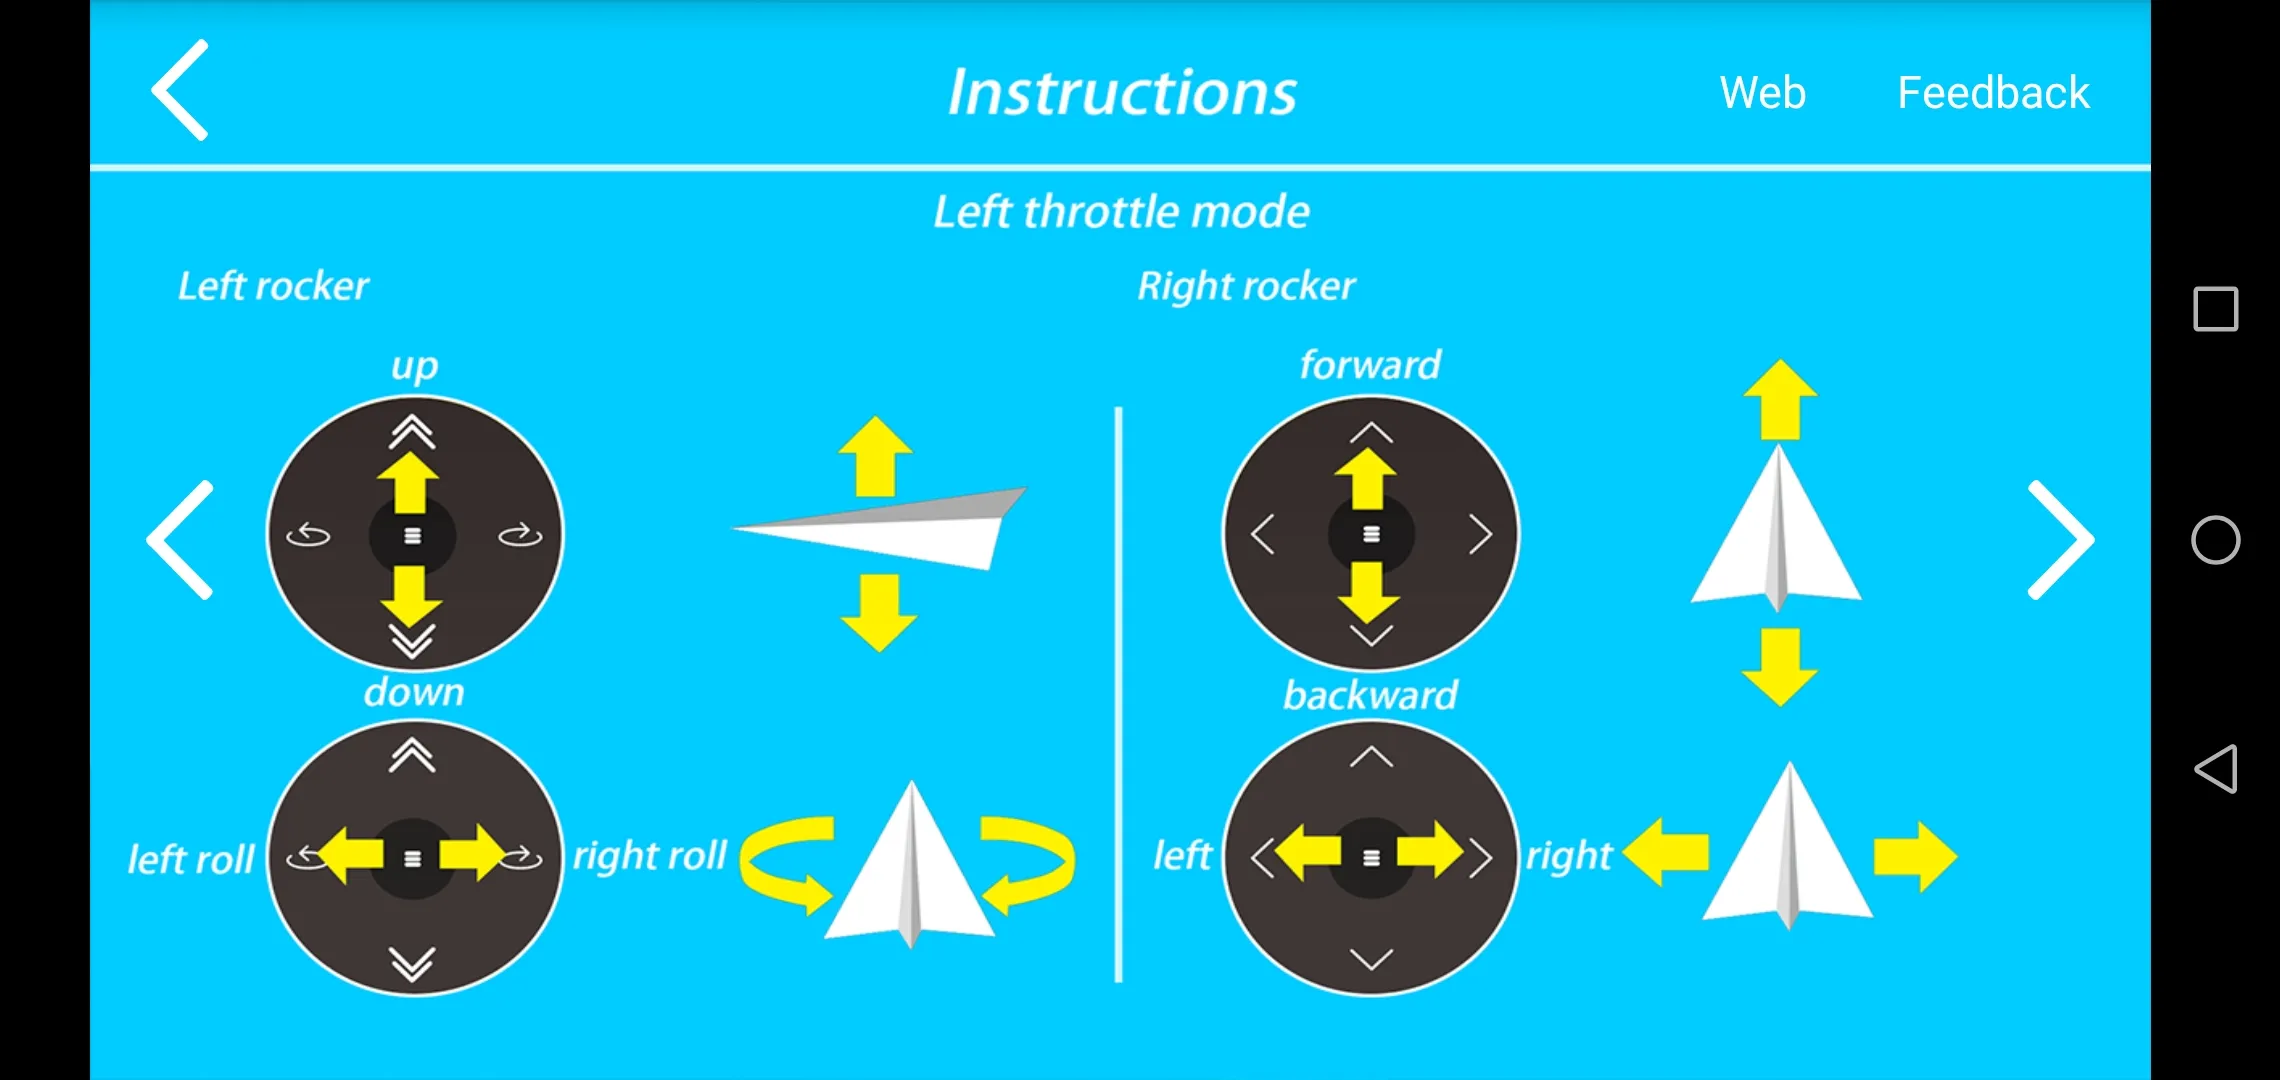Open the Web link
The height and width of the screenshot is (1080, 2280).
click(1762, 92)
